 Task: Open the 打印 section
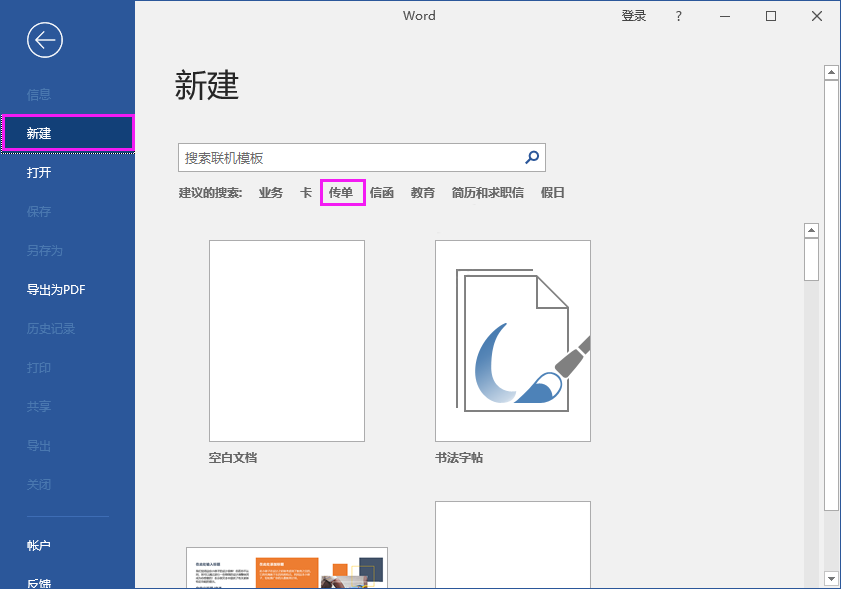(38, 367)
